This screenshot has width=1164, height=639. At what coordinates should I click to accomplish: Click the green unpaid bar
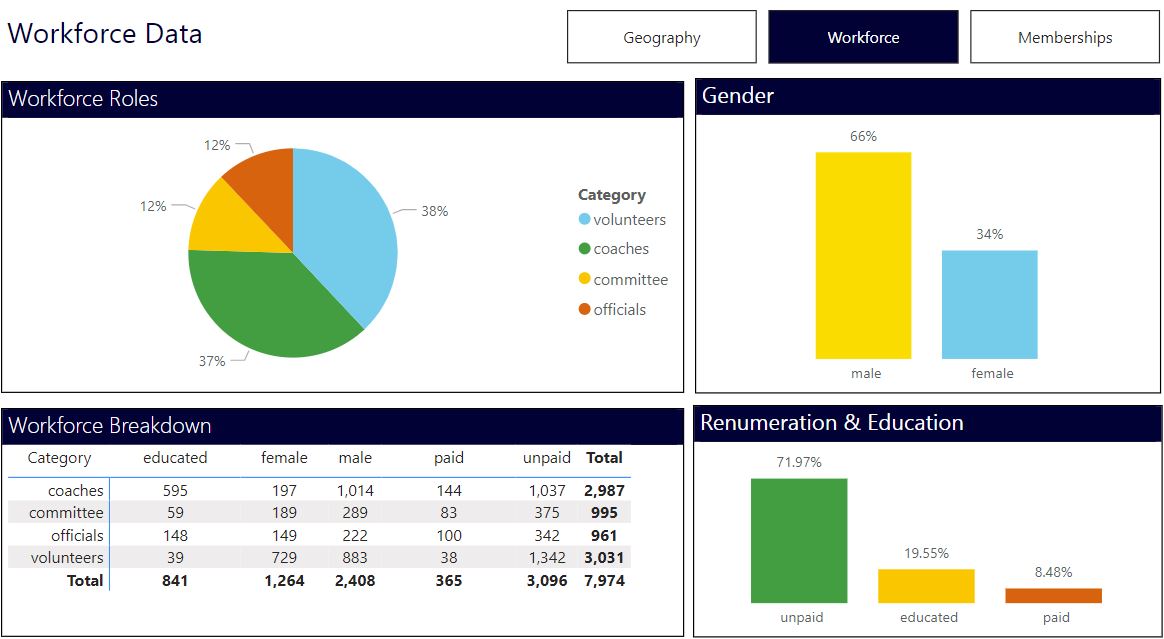[799, 540]
